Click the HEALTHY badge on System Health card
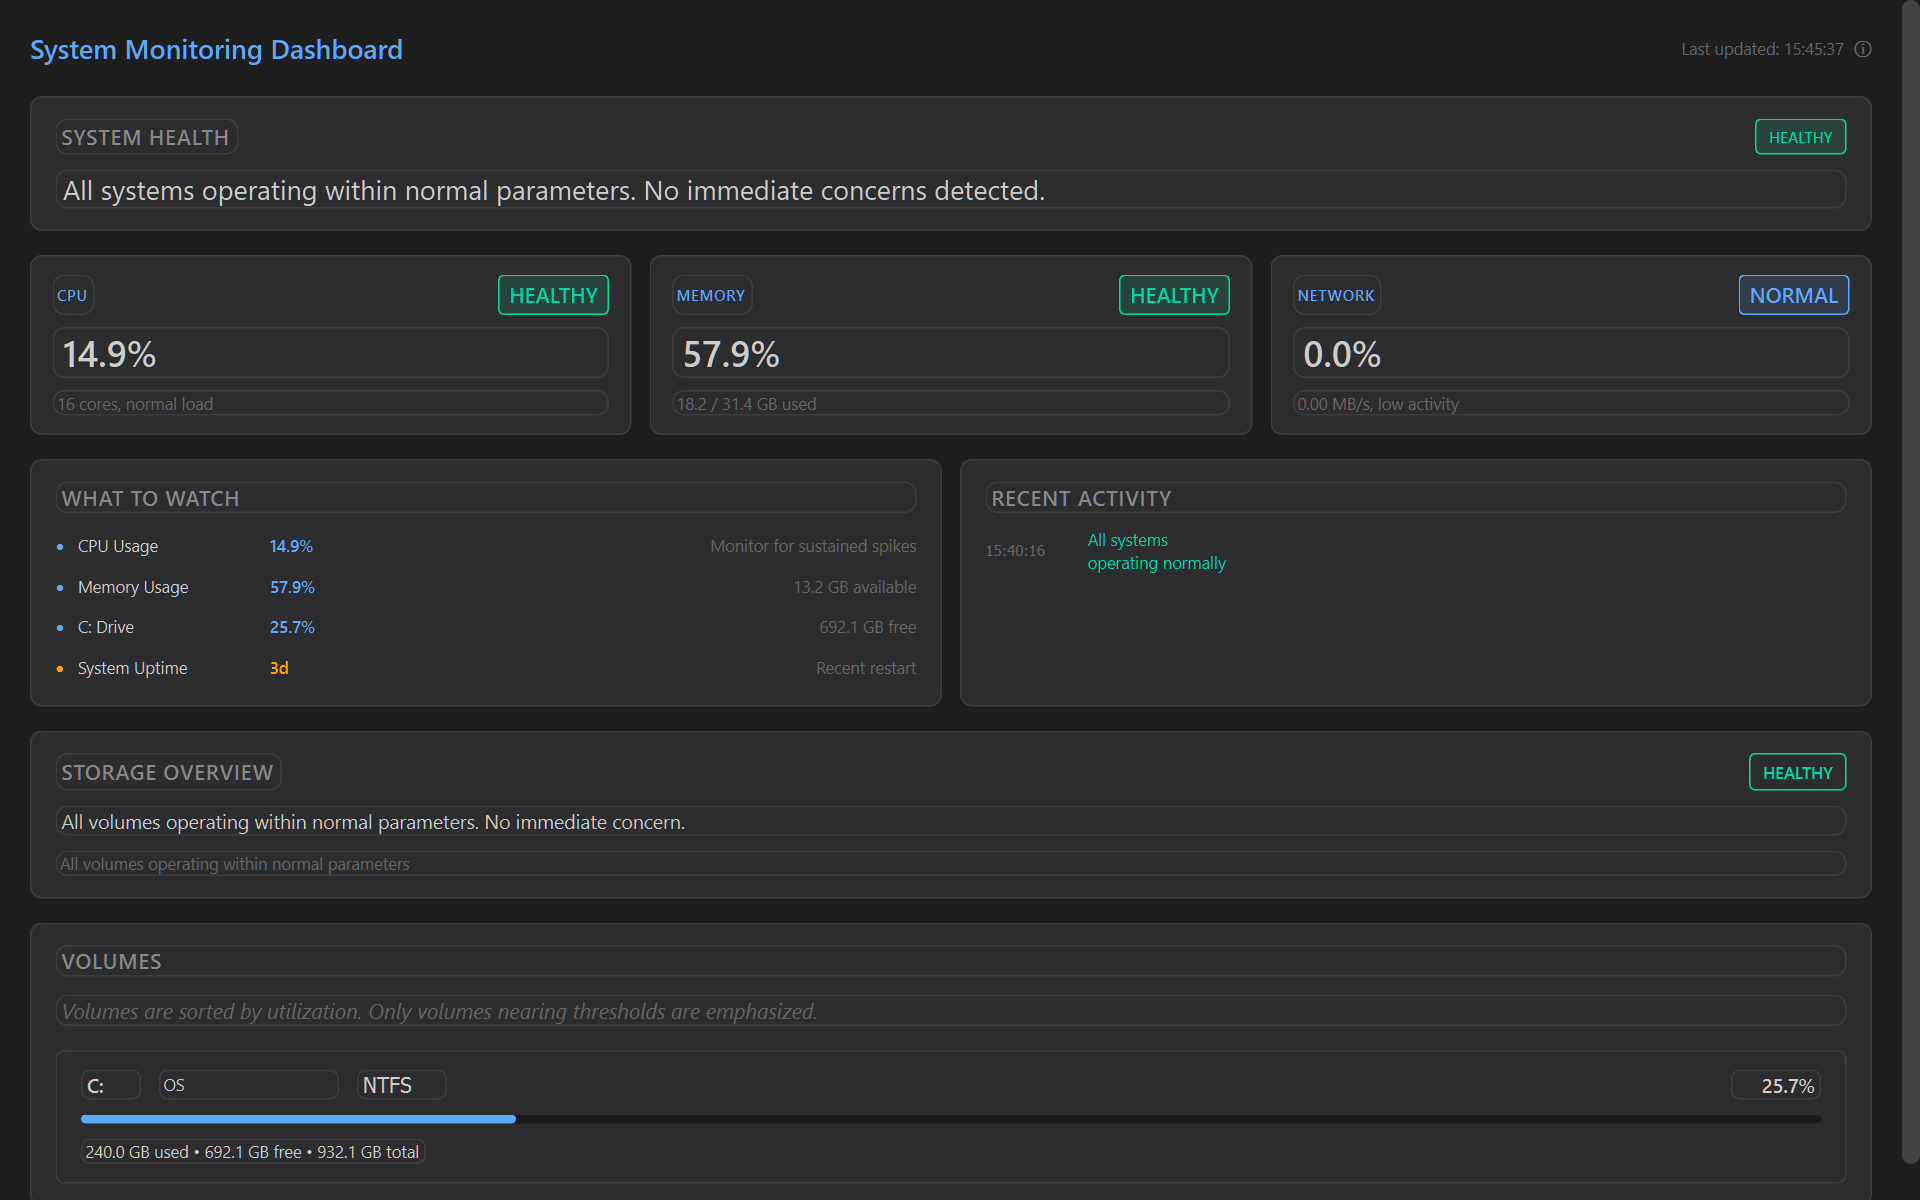The image size is (1920, 1200). click(x=1800, y=136)
